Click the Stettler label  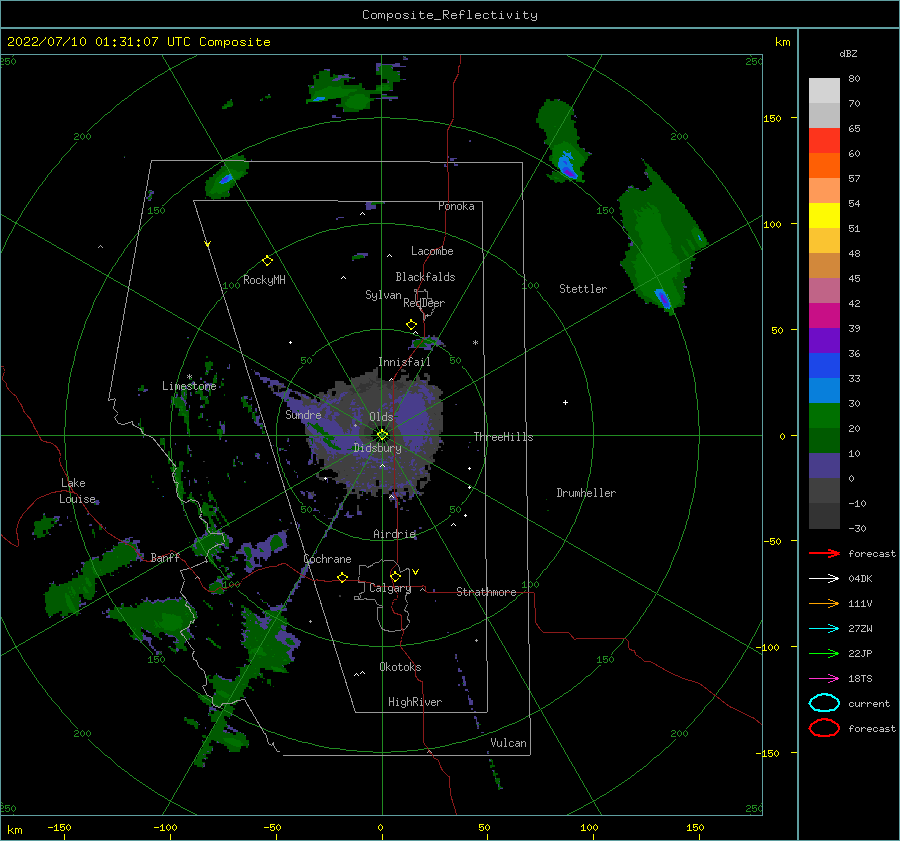(x=583, y=289)
